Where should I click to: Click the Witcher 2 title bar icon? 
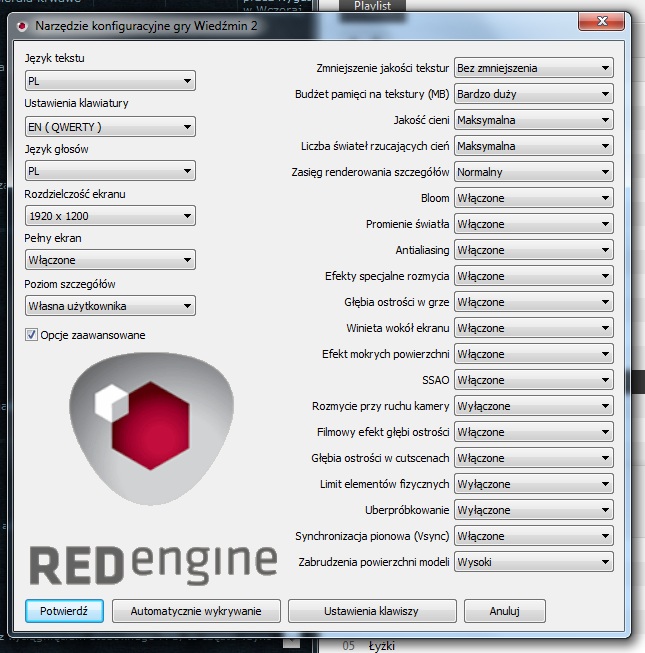coord(23,25)
